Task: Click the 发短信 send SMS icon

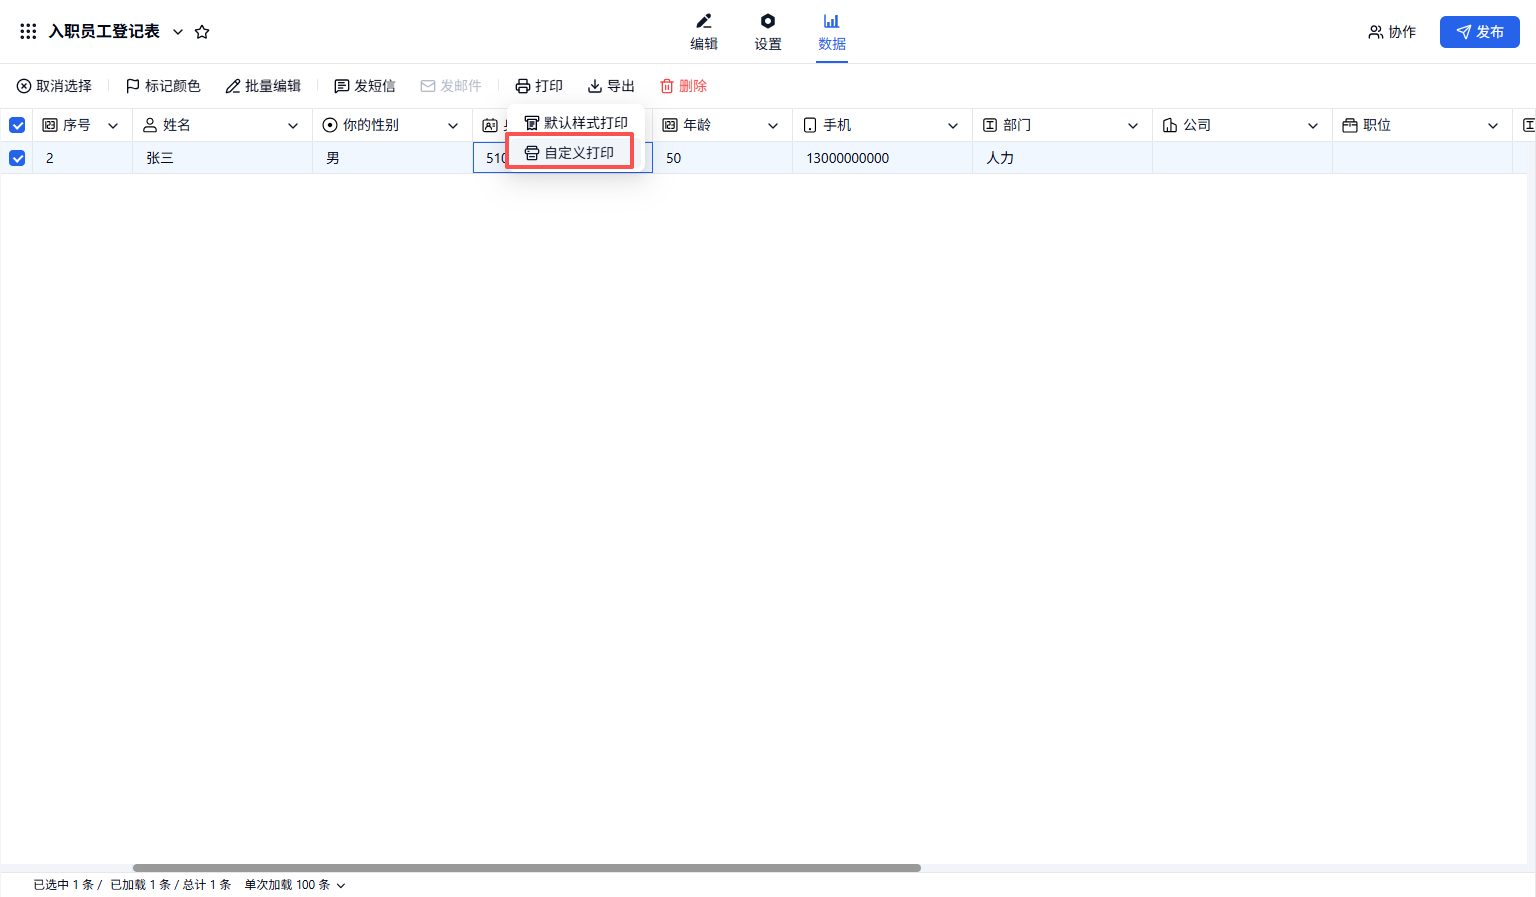Action: (342, 86)
